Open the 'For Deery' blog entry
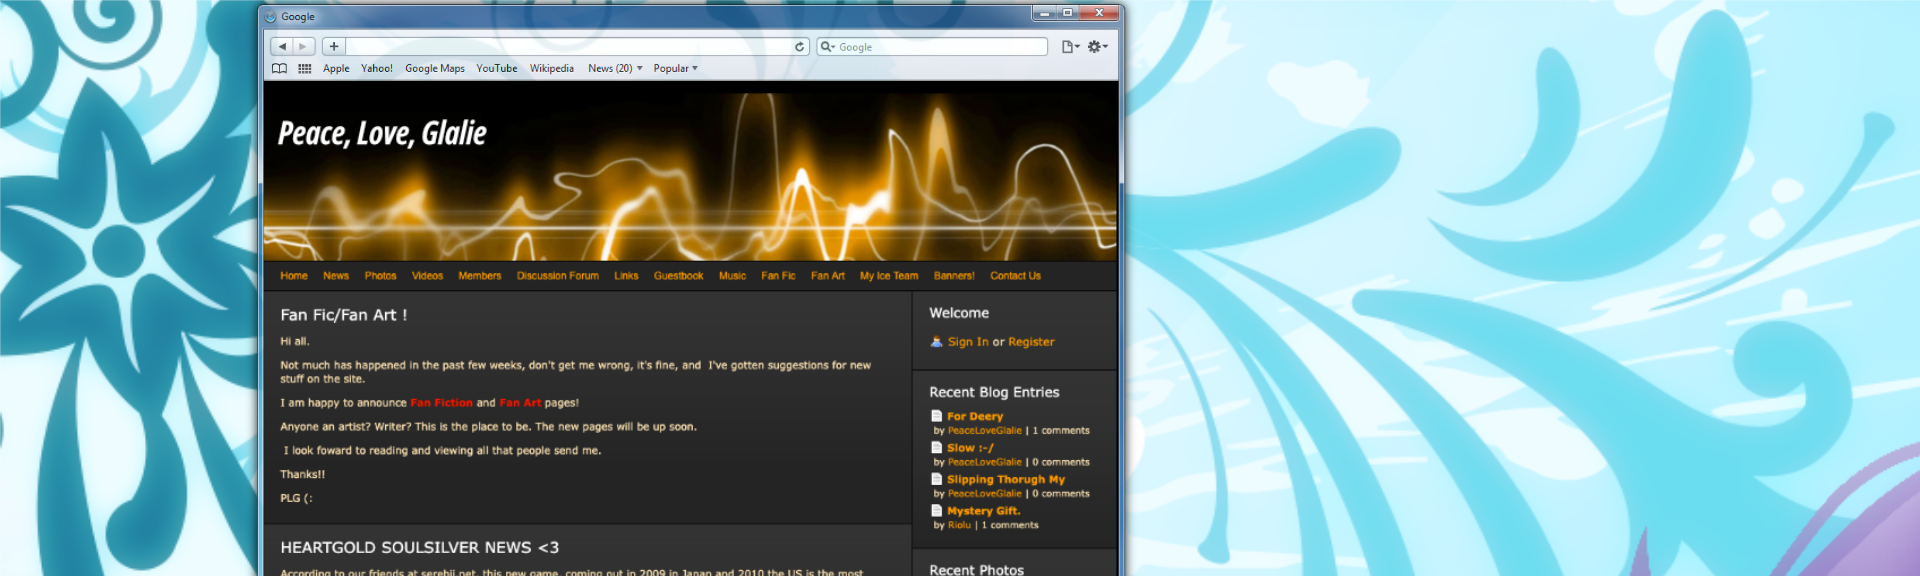The image size is (1920, 576). 974,416
